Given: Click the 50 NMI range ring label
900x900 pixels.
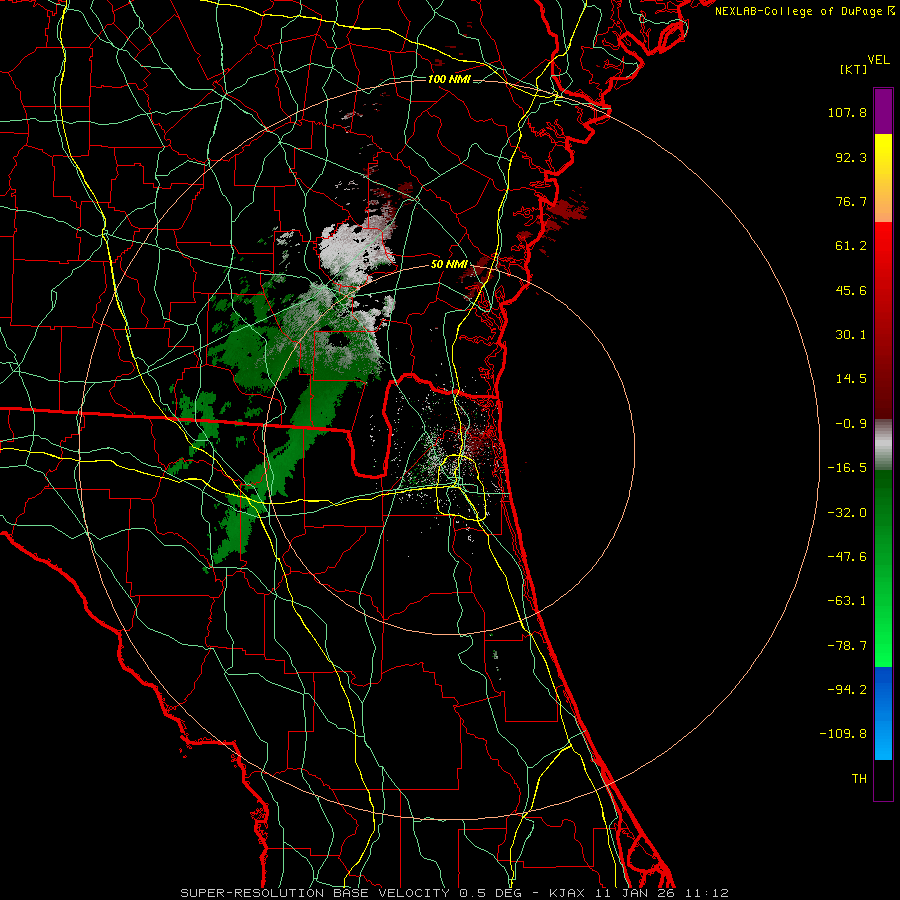Looking at the screenshot, I should 449,265.
